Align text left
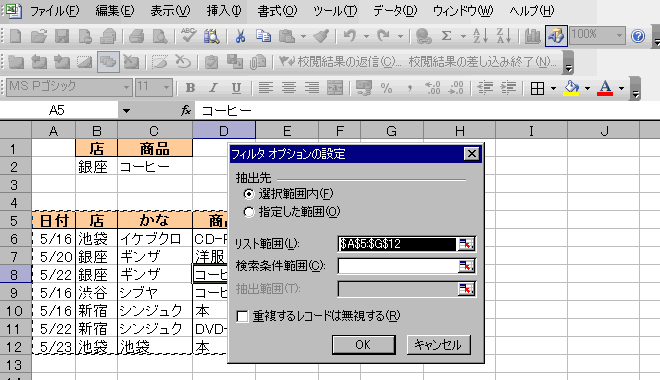Screen dimensions: 660x380 pos(265,88)
